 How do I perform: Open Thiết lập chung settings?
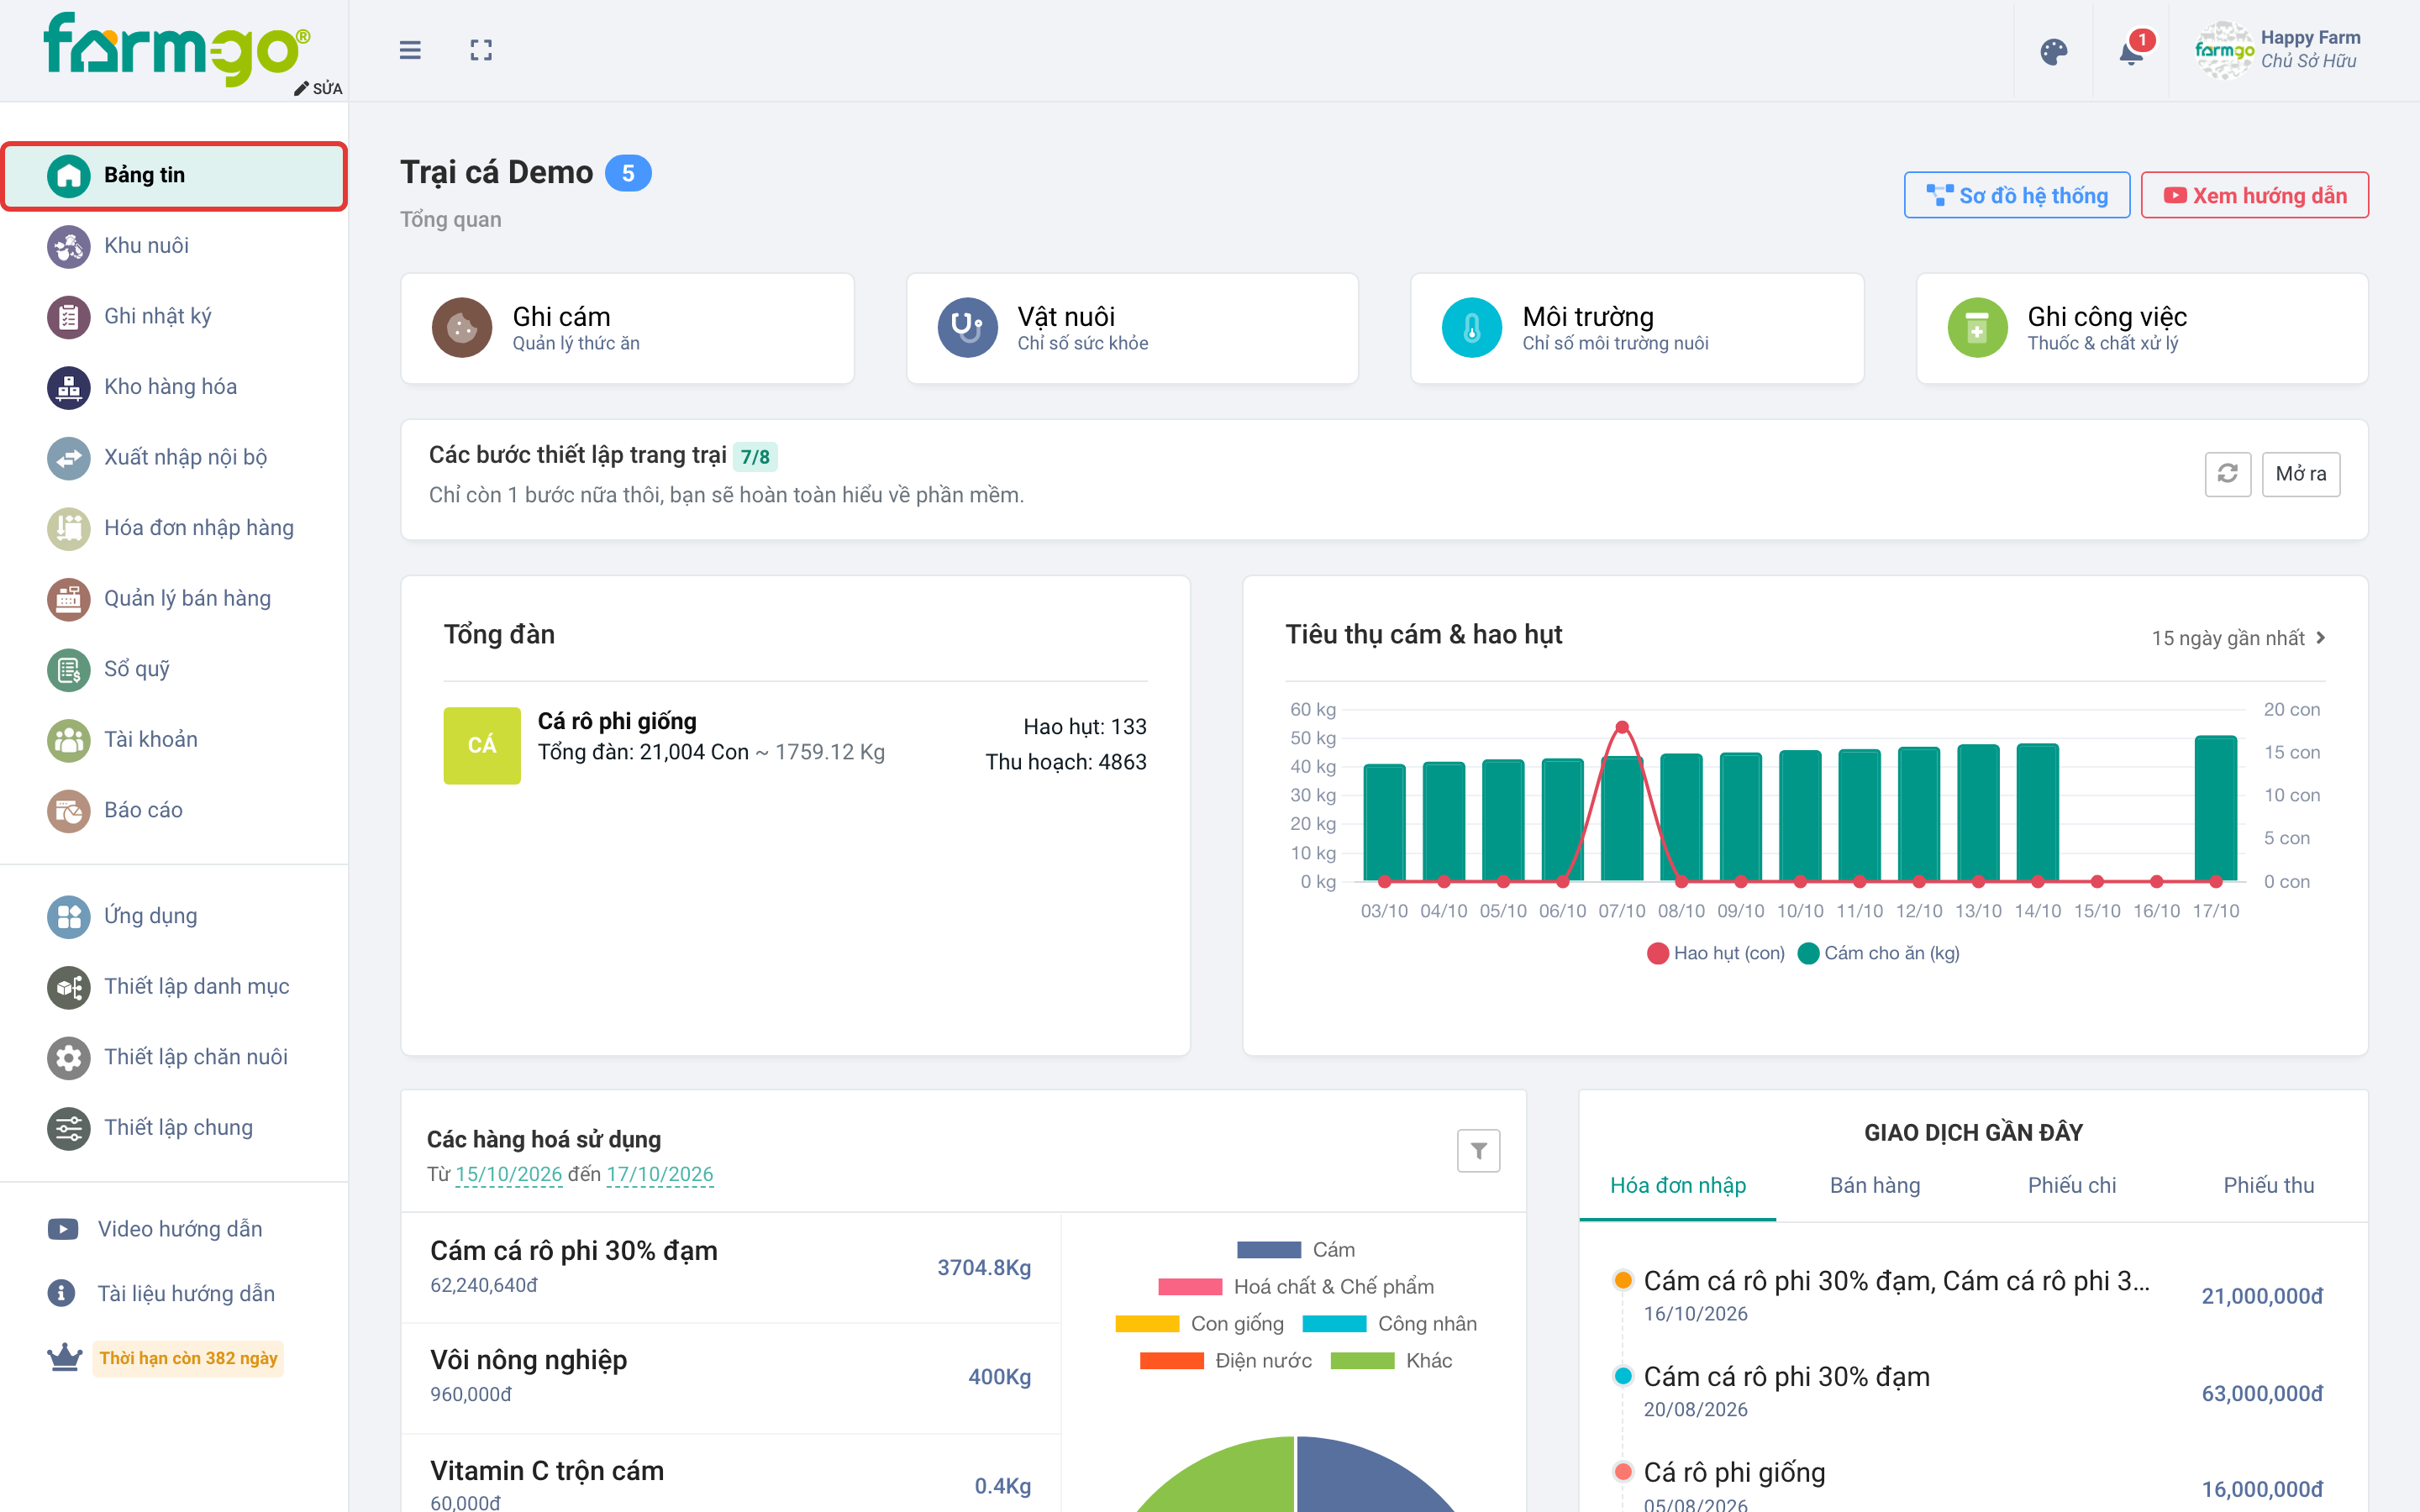174,1128
